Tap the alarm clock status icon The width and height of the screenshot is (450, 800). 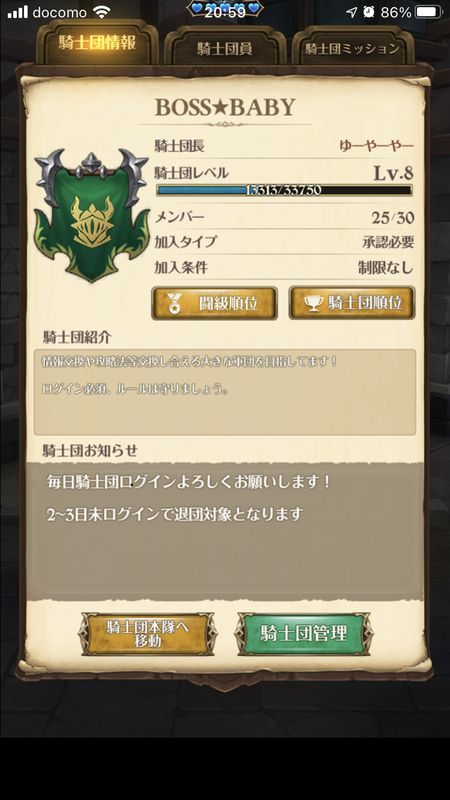369,12
